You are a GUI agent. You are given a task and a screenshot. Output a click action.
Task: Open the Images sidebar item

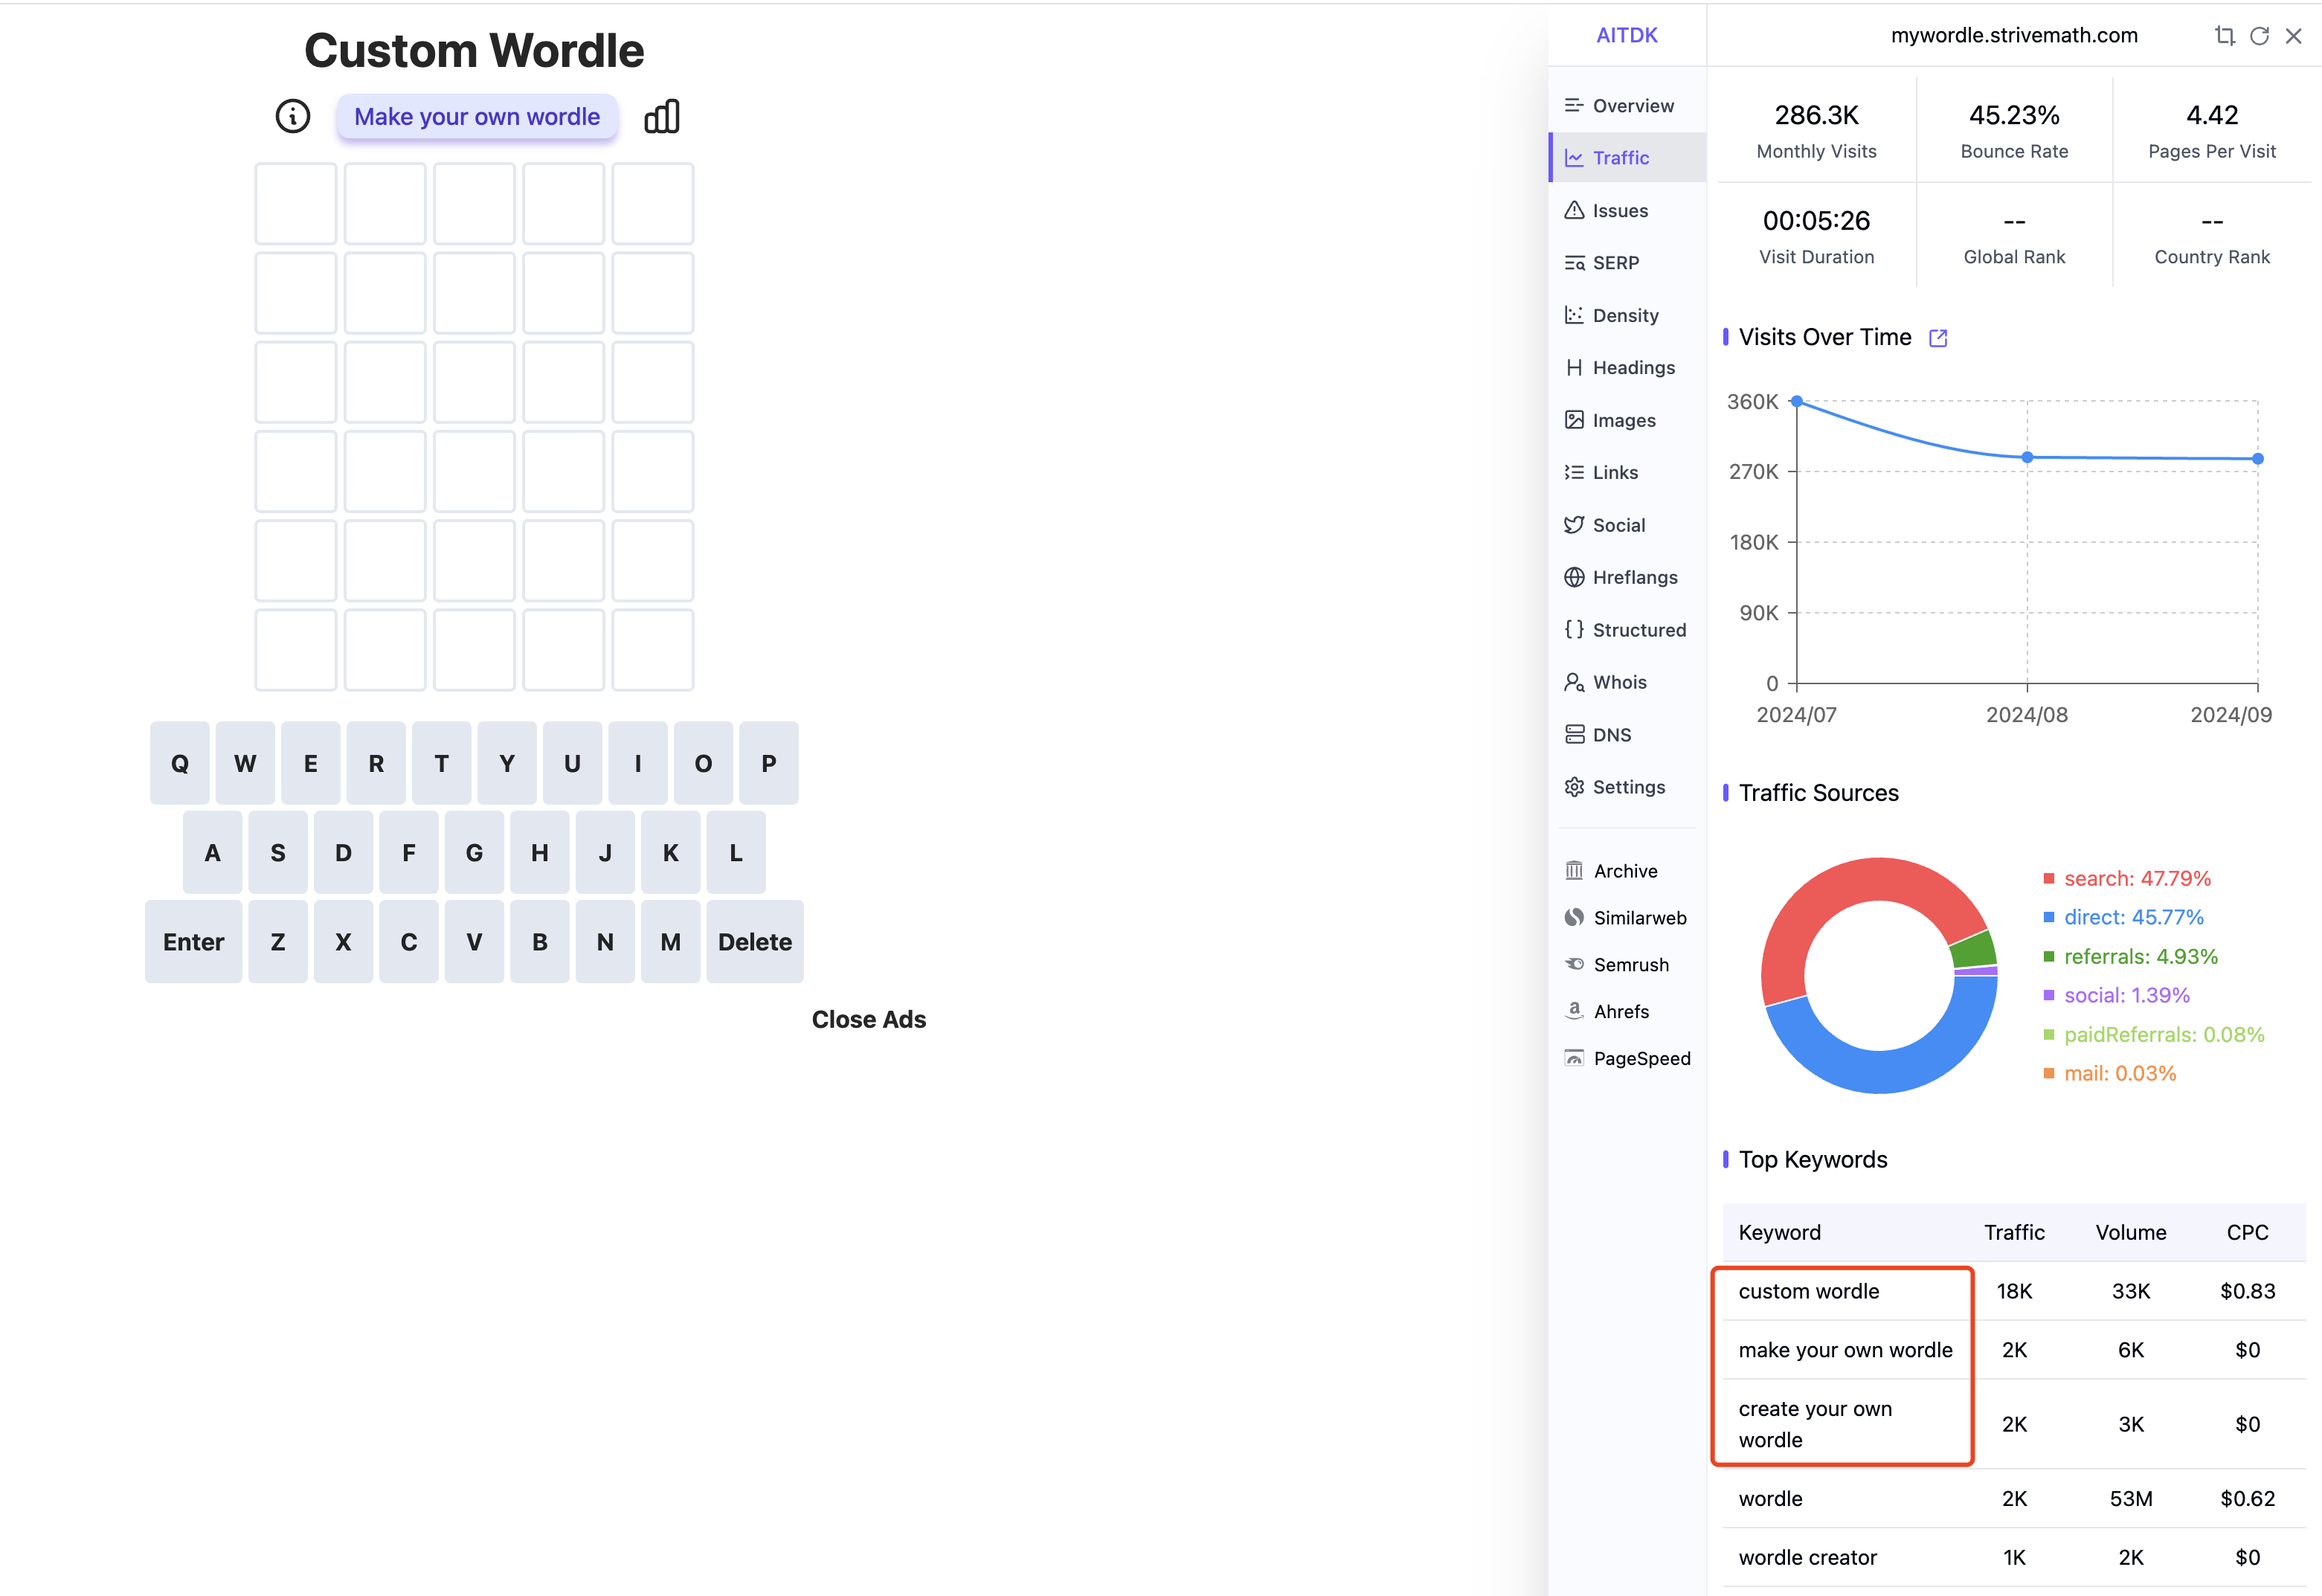[x=1627, y=421]
